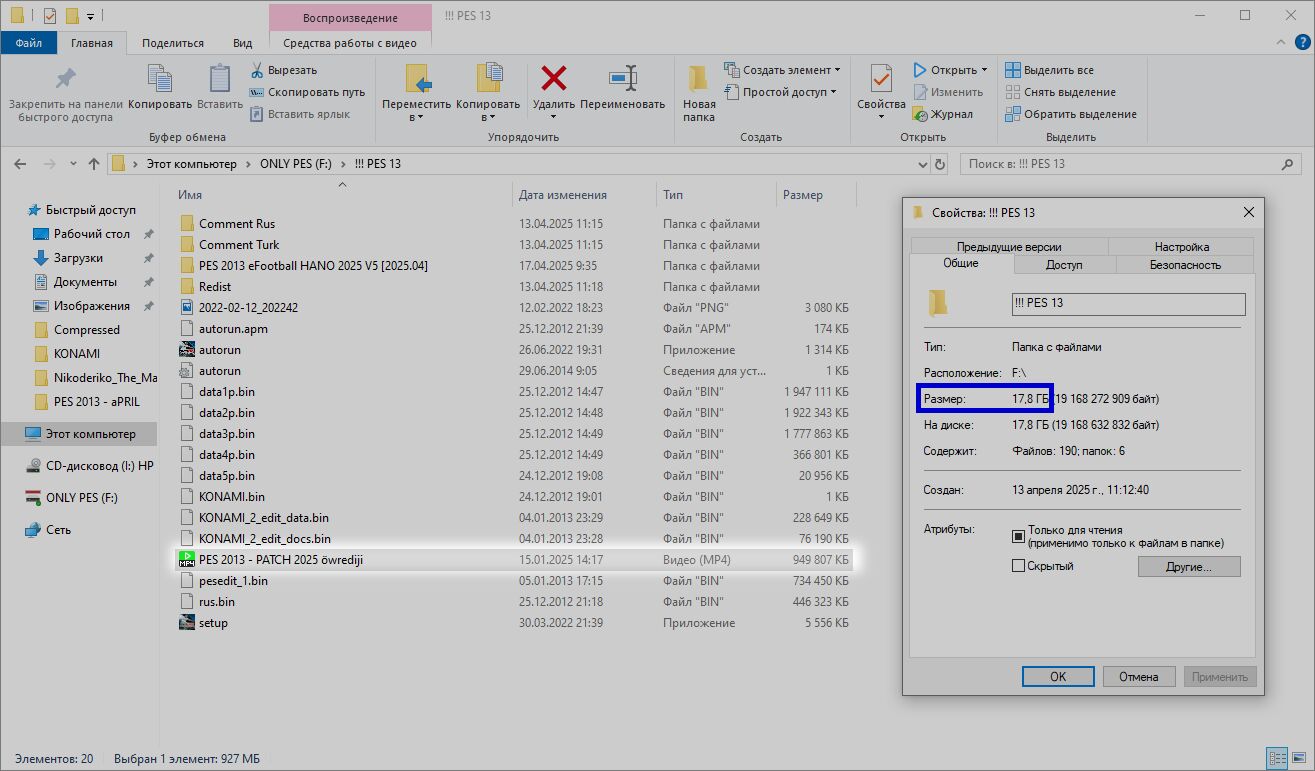Switch to large icons view in the status bar
This screenshot has width=1315, height=771.
(1298, 758)
